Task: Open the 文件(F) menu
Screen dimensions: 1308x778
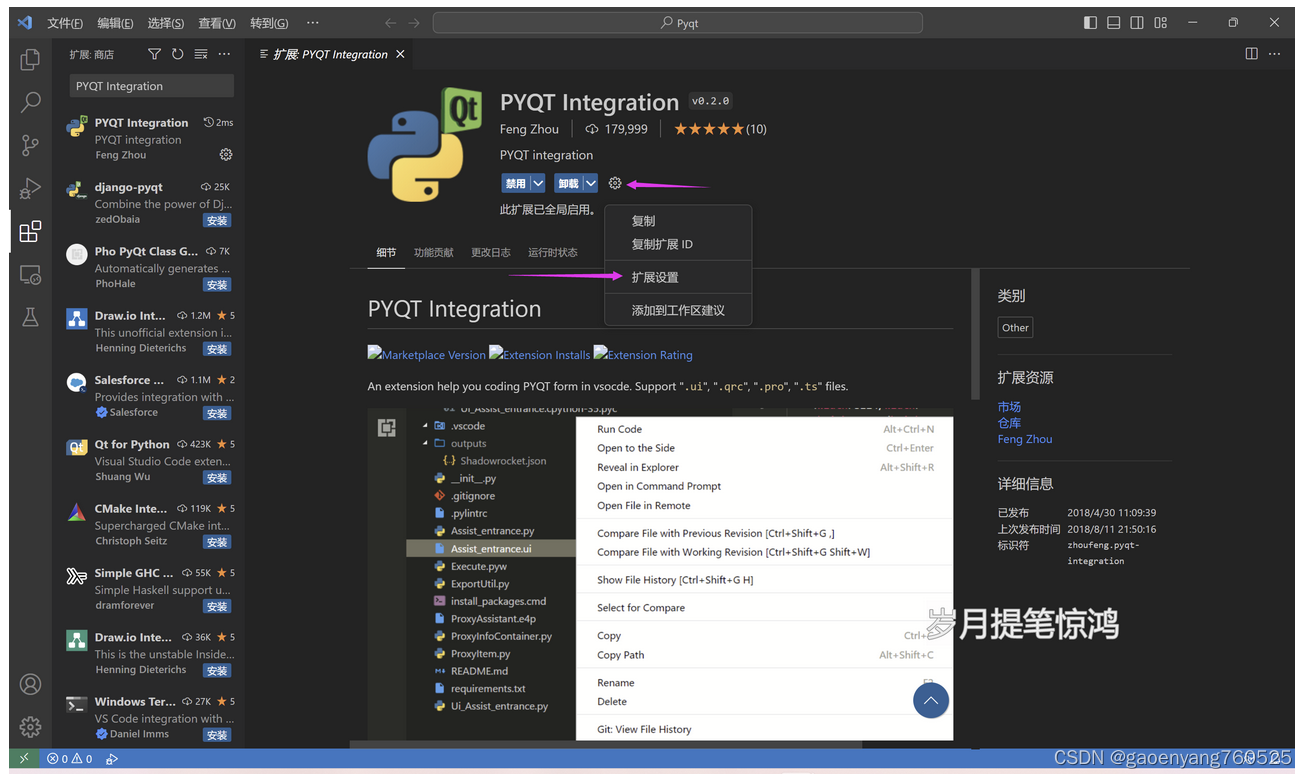Action: click(x=65, y=23)
